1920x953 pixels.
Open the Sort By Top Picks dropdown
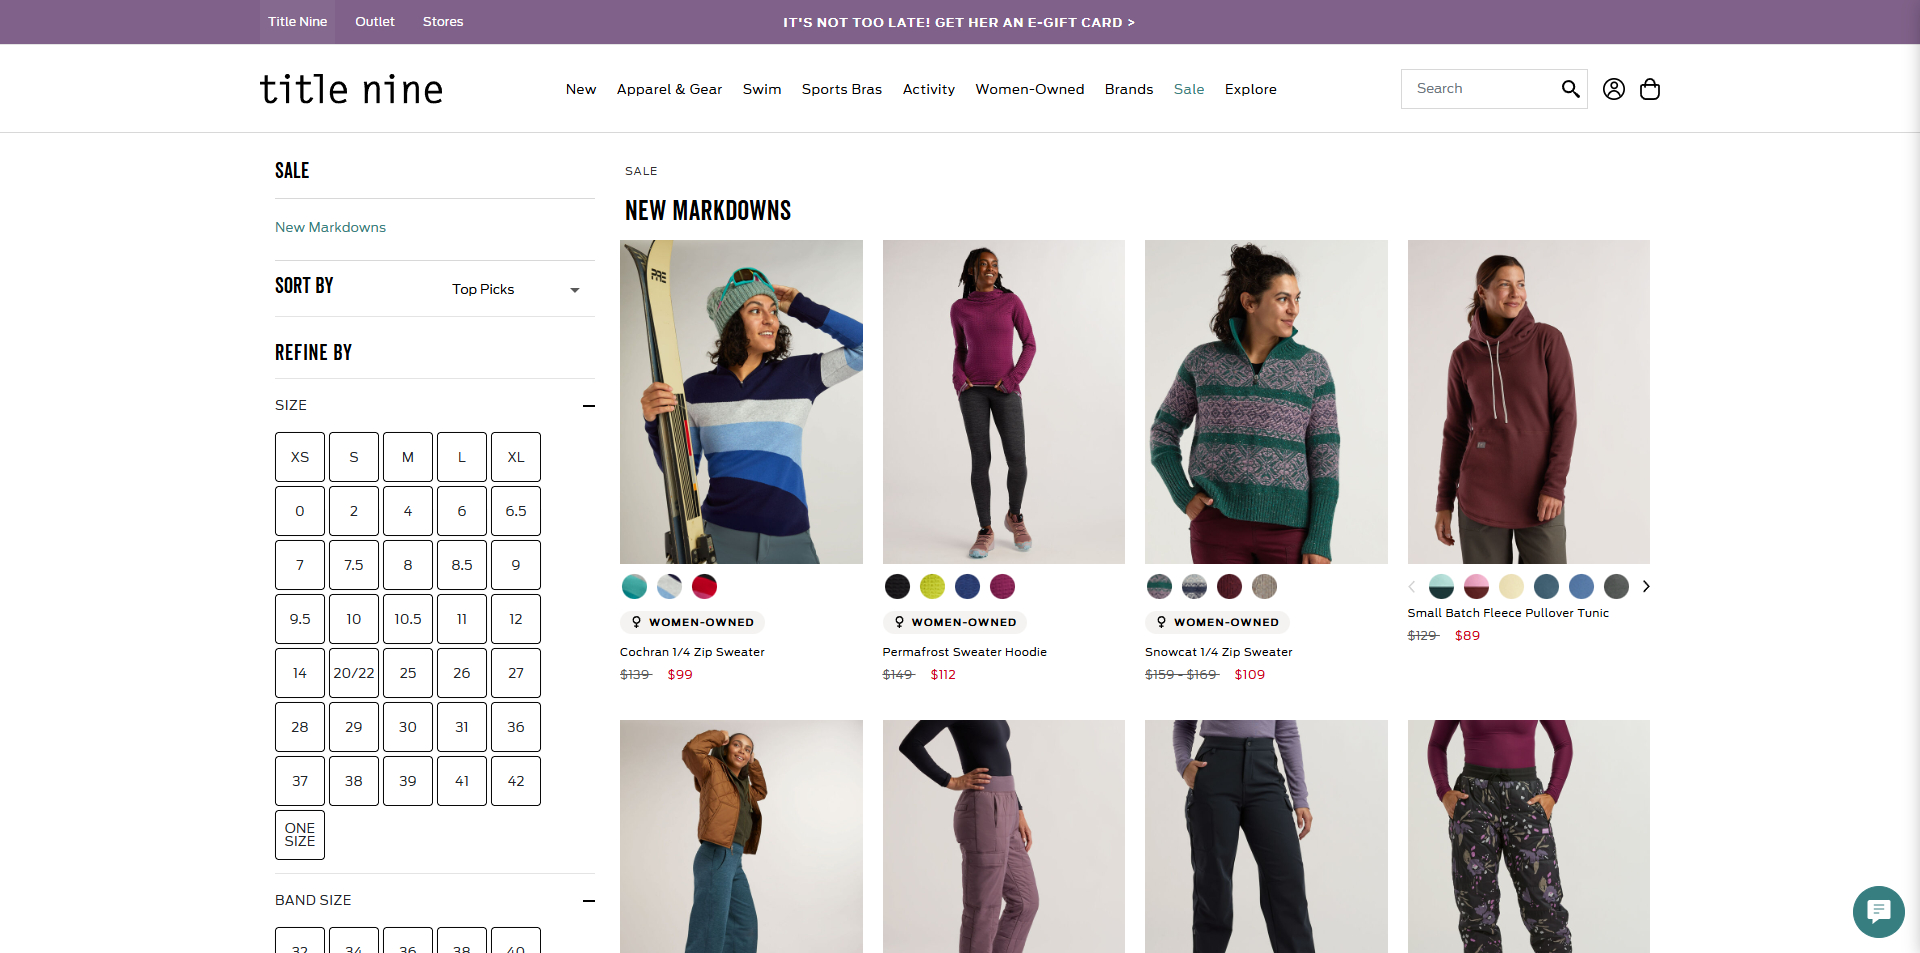(514, 289)
